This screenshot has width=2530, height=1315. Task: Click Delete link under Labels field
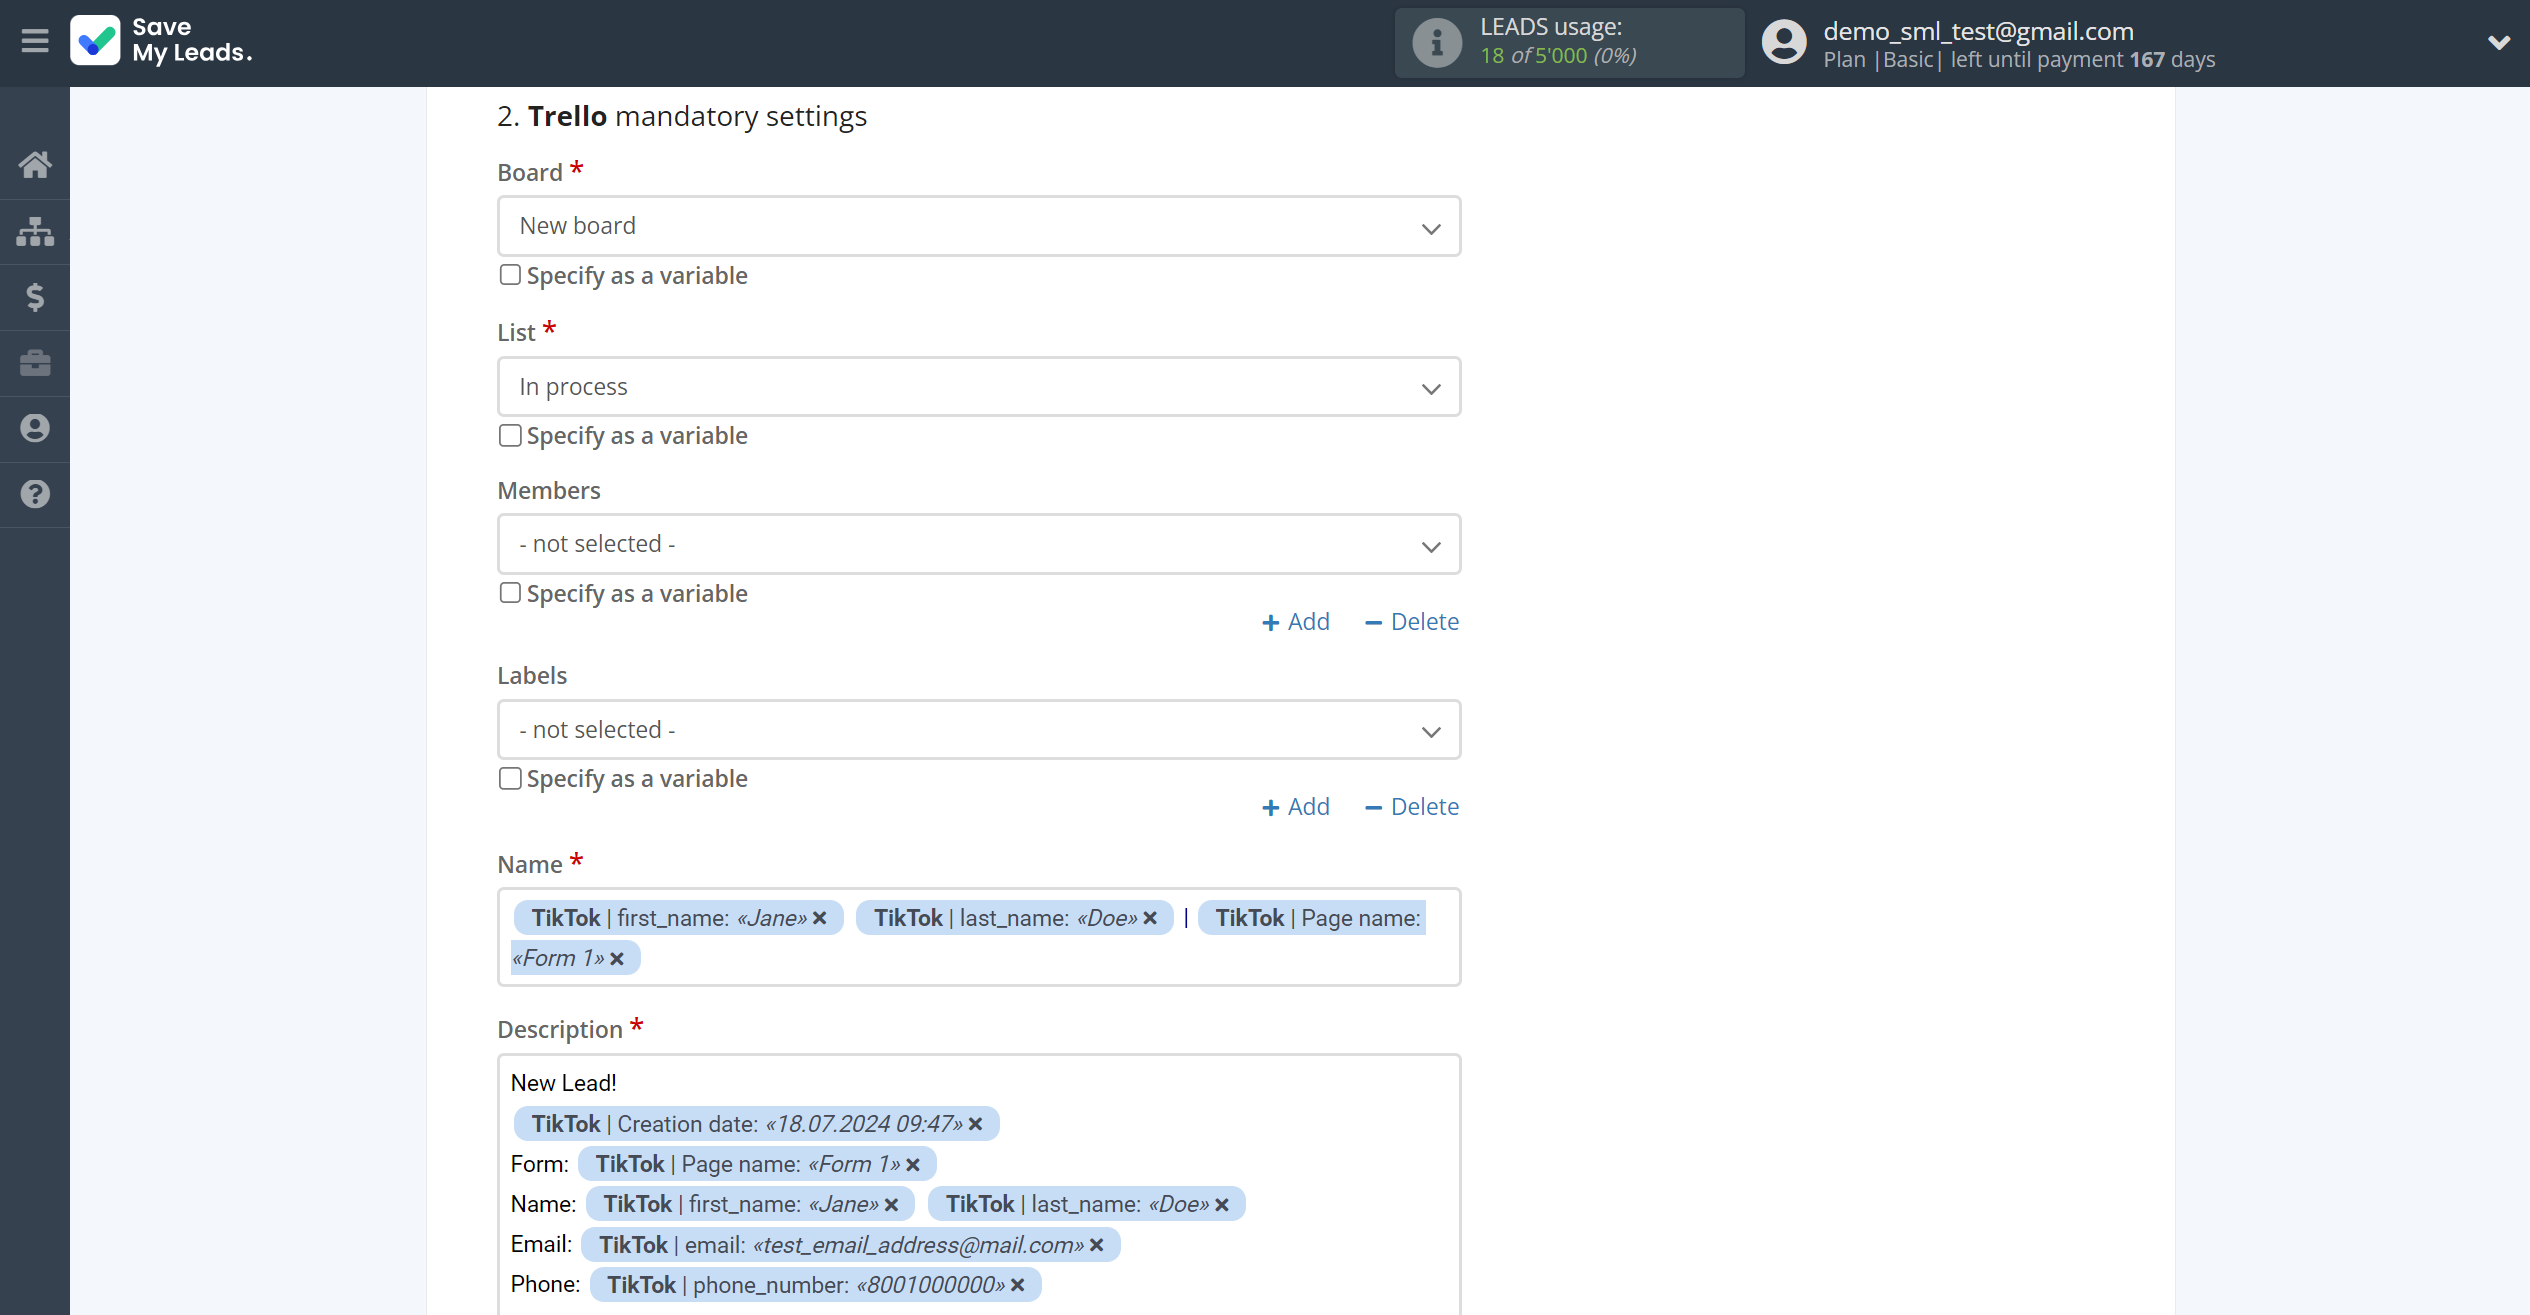click(x=1422, y=806)
